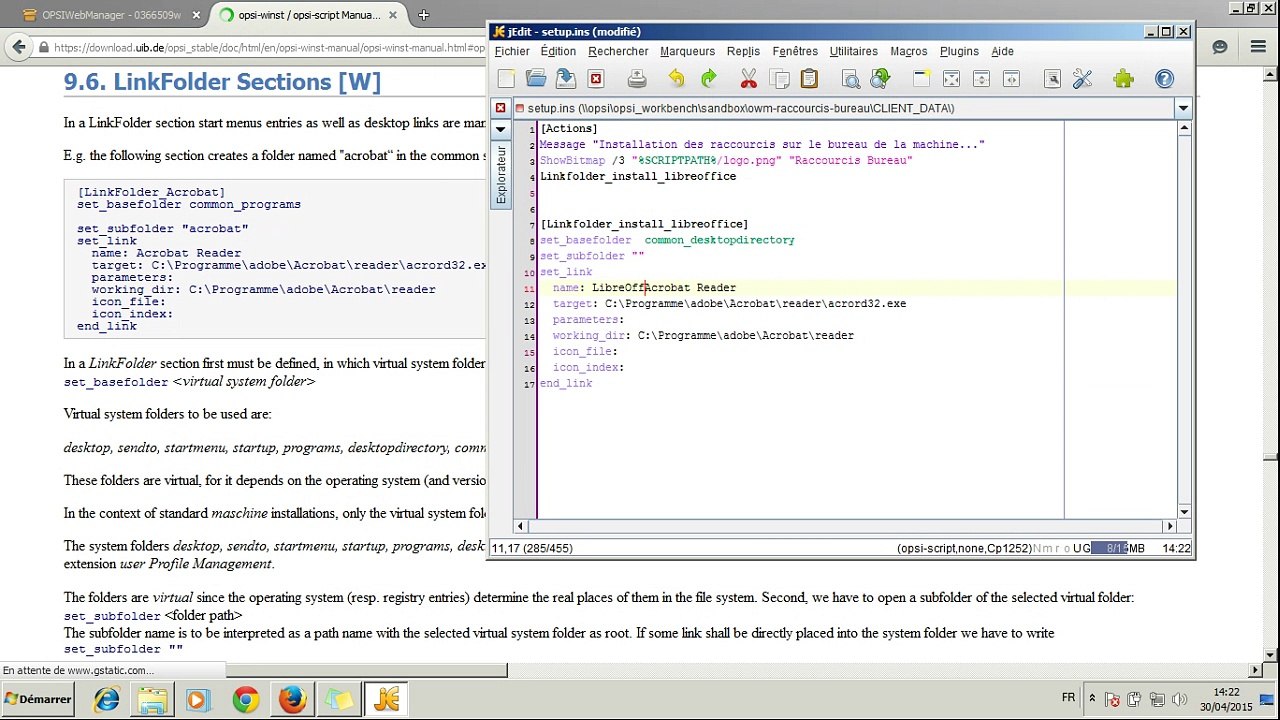
Task: Open jEdit Find dialog magnifier icon
Action: (850, 79)
